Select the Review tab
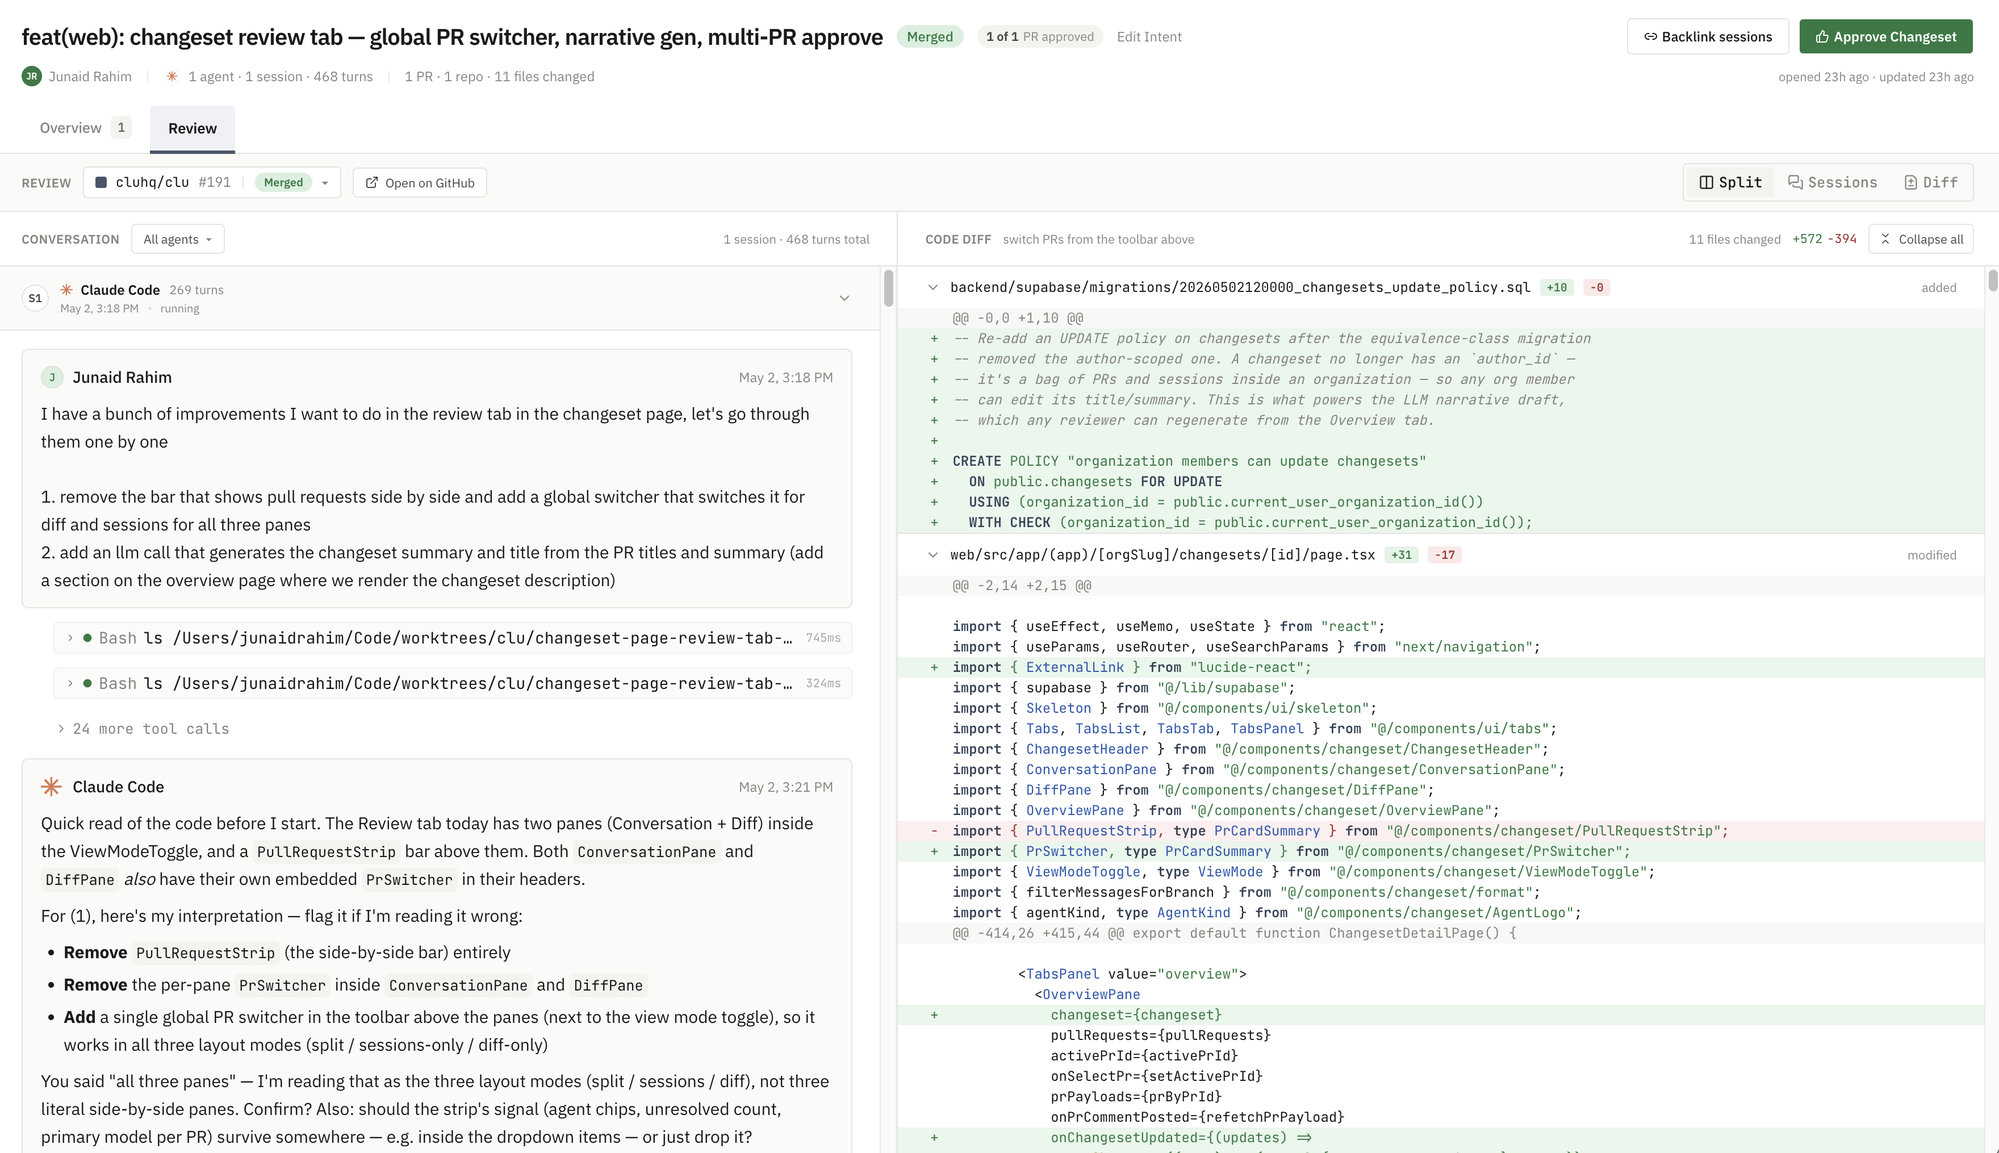This screenshot has height=1153, width=1999. coord(192,128)
